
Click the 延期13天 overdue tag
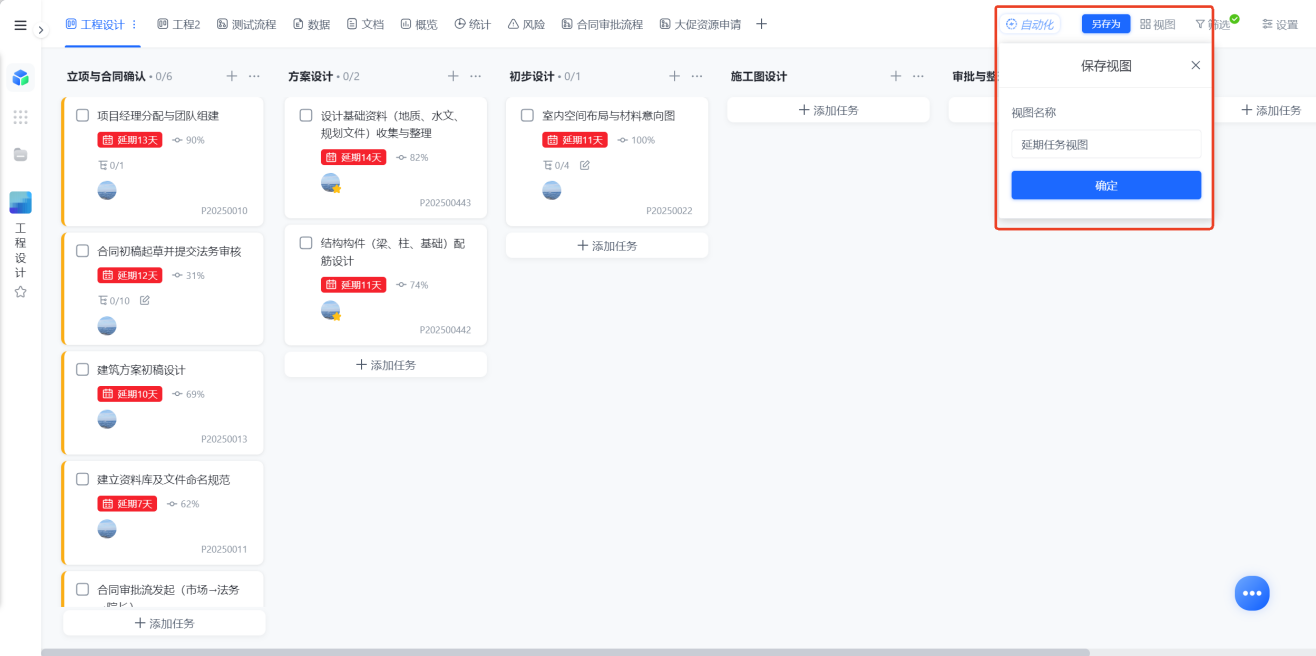(x=129, y=140)
